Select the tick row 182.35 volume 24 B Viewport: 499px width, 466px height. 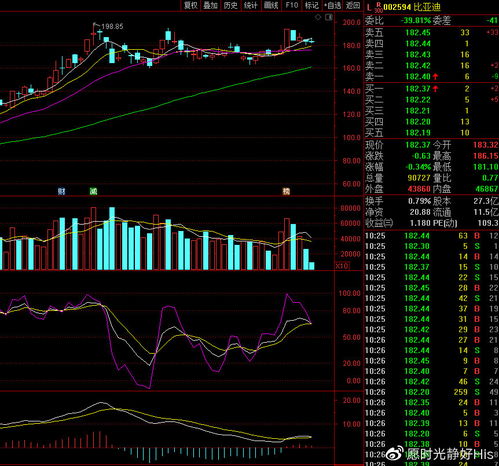[431, 403]
